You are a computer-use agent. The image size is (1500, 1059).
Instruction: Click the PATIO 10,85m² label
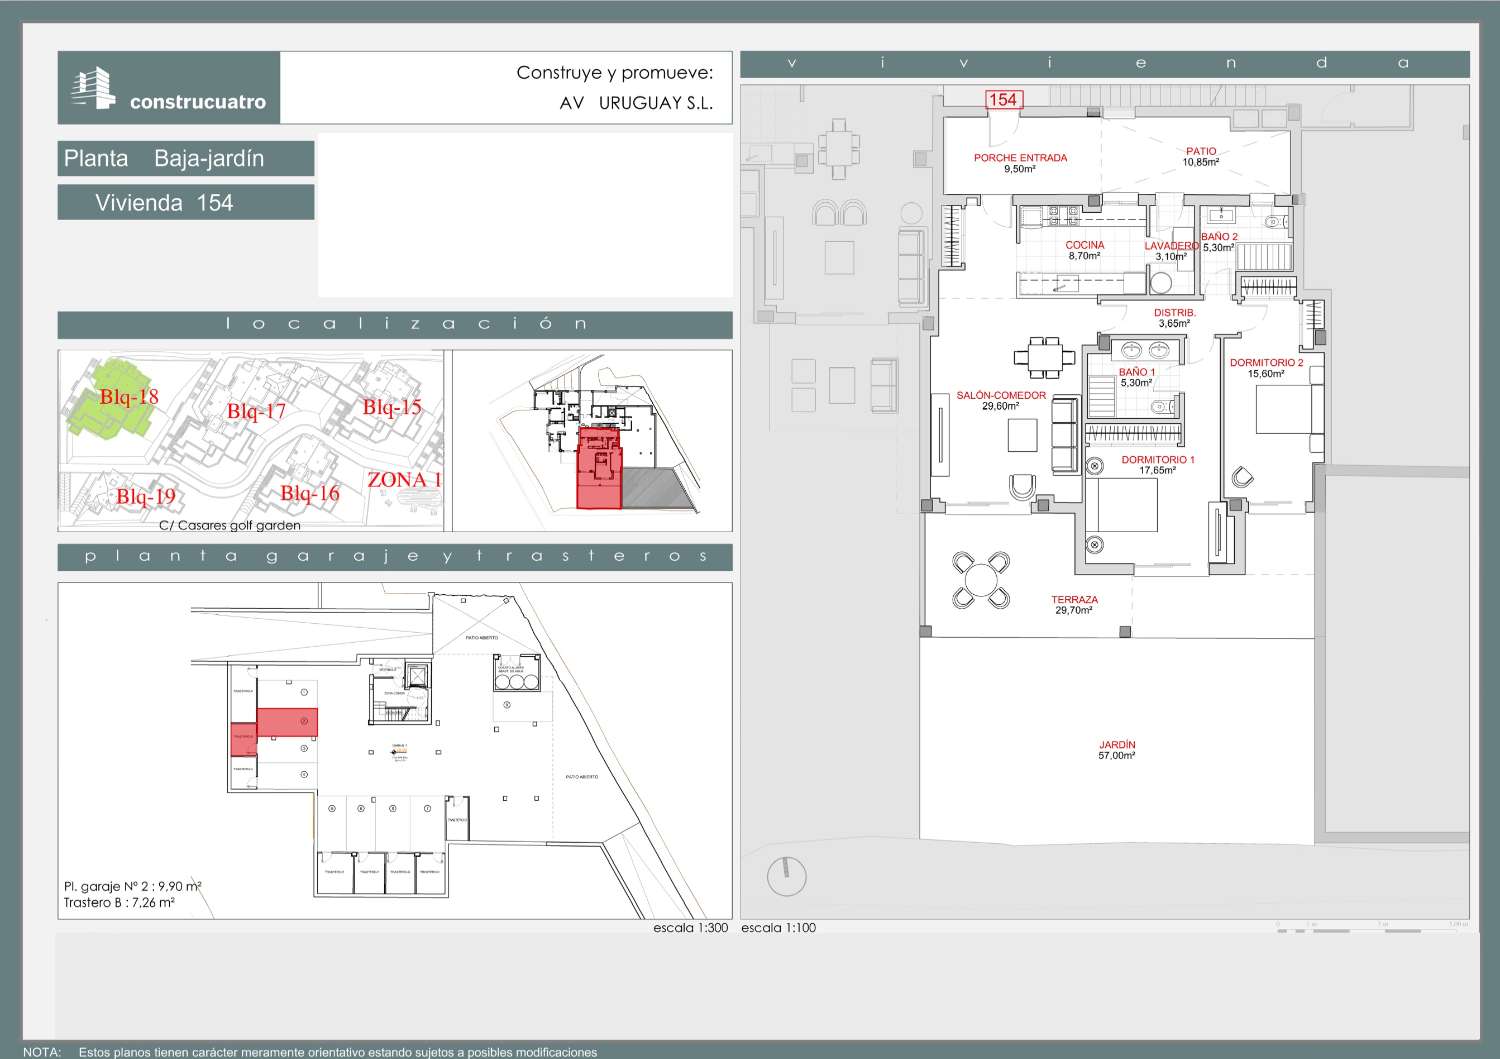[1201, 157]
